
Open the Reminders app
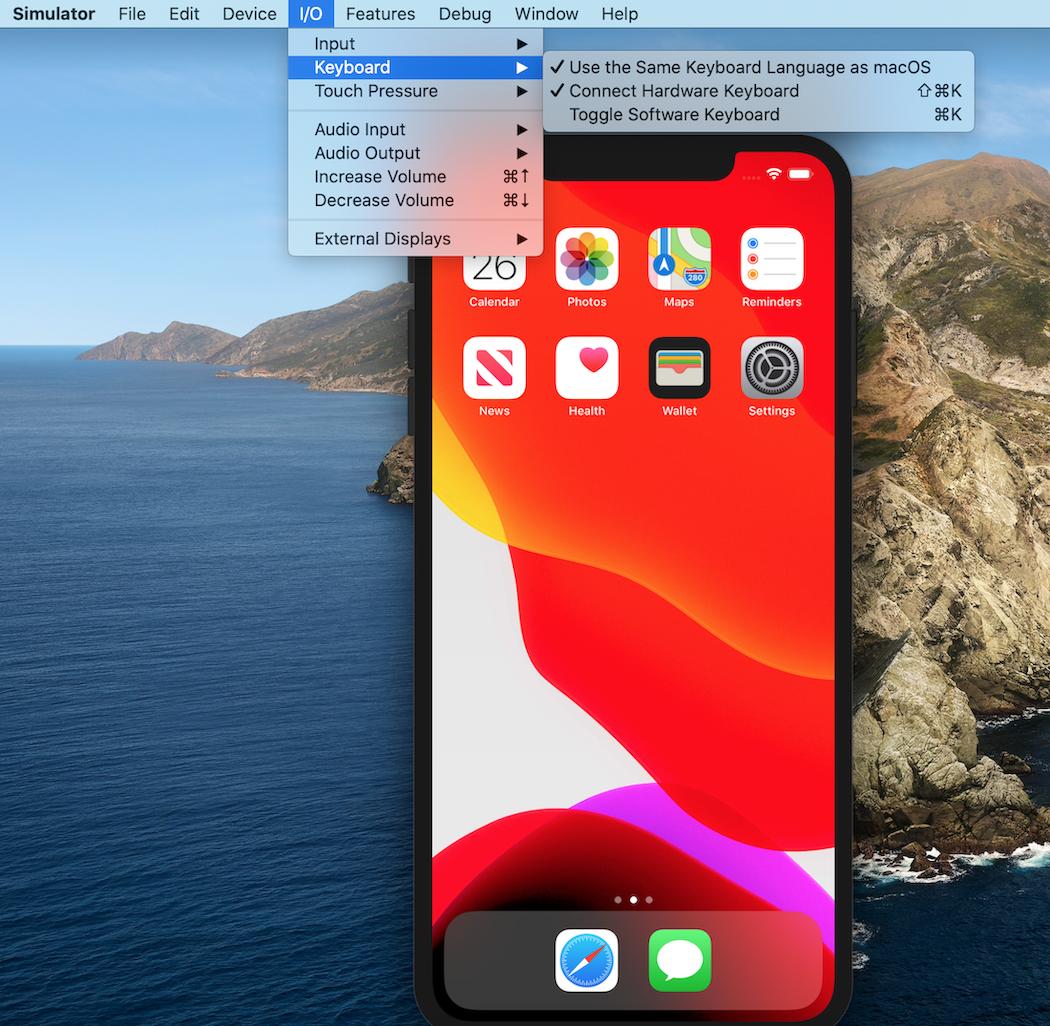click(x=771, y=259)
